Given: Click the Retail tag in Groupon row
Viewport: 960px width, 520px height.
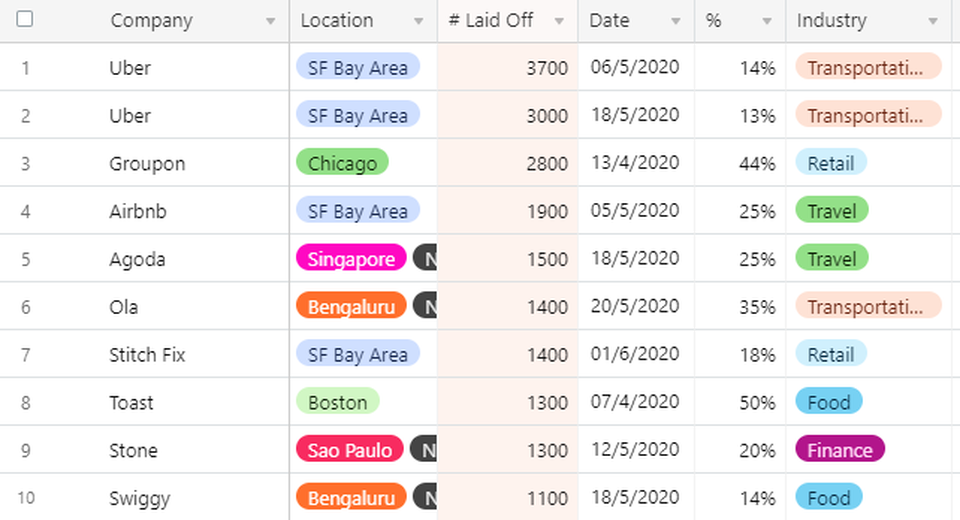Looking at the screenshot, I should pyautogui.click(x=831, y=162).
